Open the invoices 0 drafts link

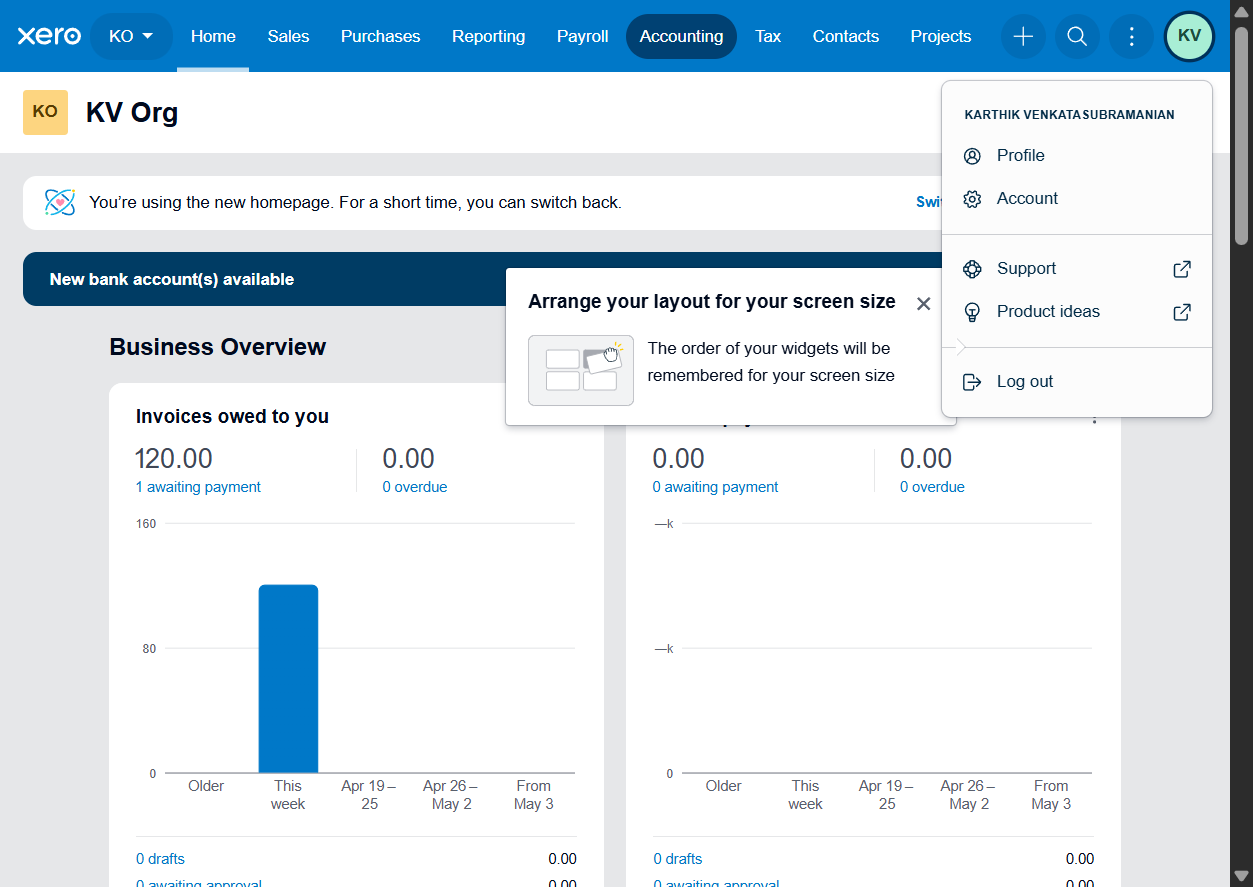pyautogui.click(x=160, y=859)
